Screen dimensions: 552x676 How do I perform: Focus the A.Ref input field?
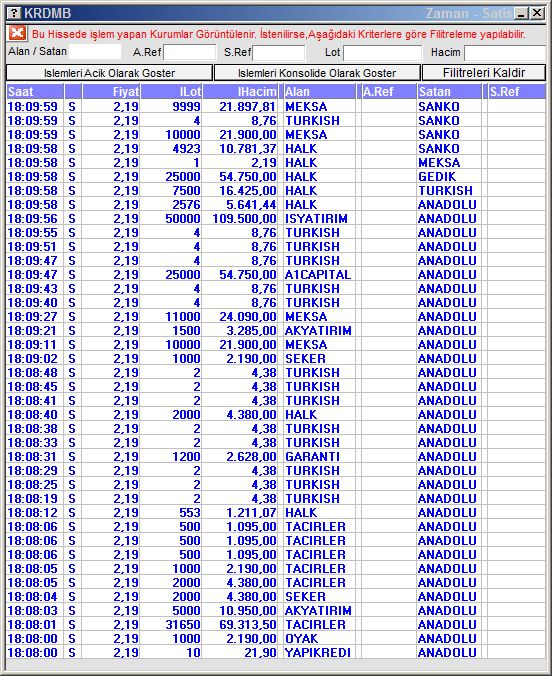pyautogui.click(x=189, y=53)
